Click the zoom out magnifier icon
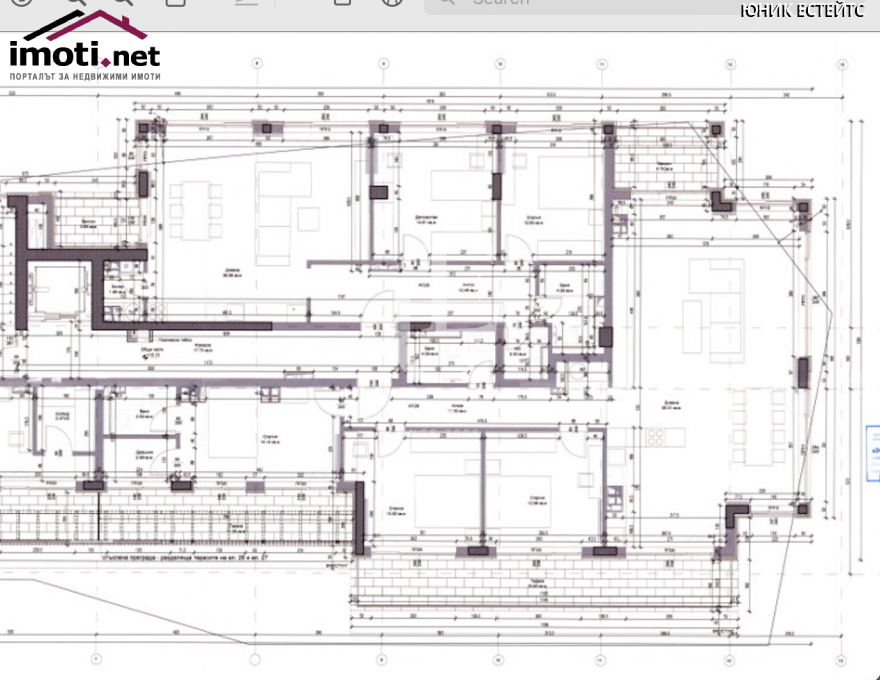 (76, 2)
